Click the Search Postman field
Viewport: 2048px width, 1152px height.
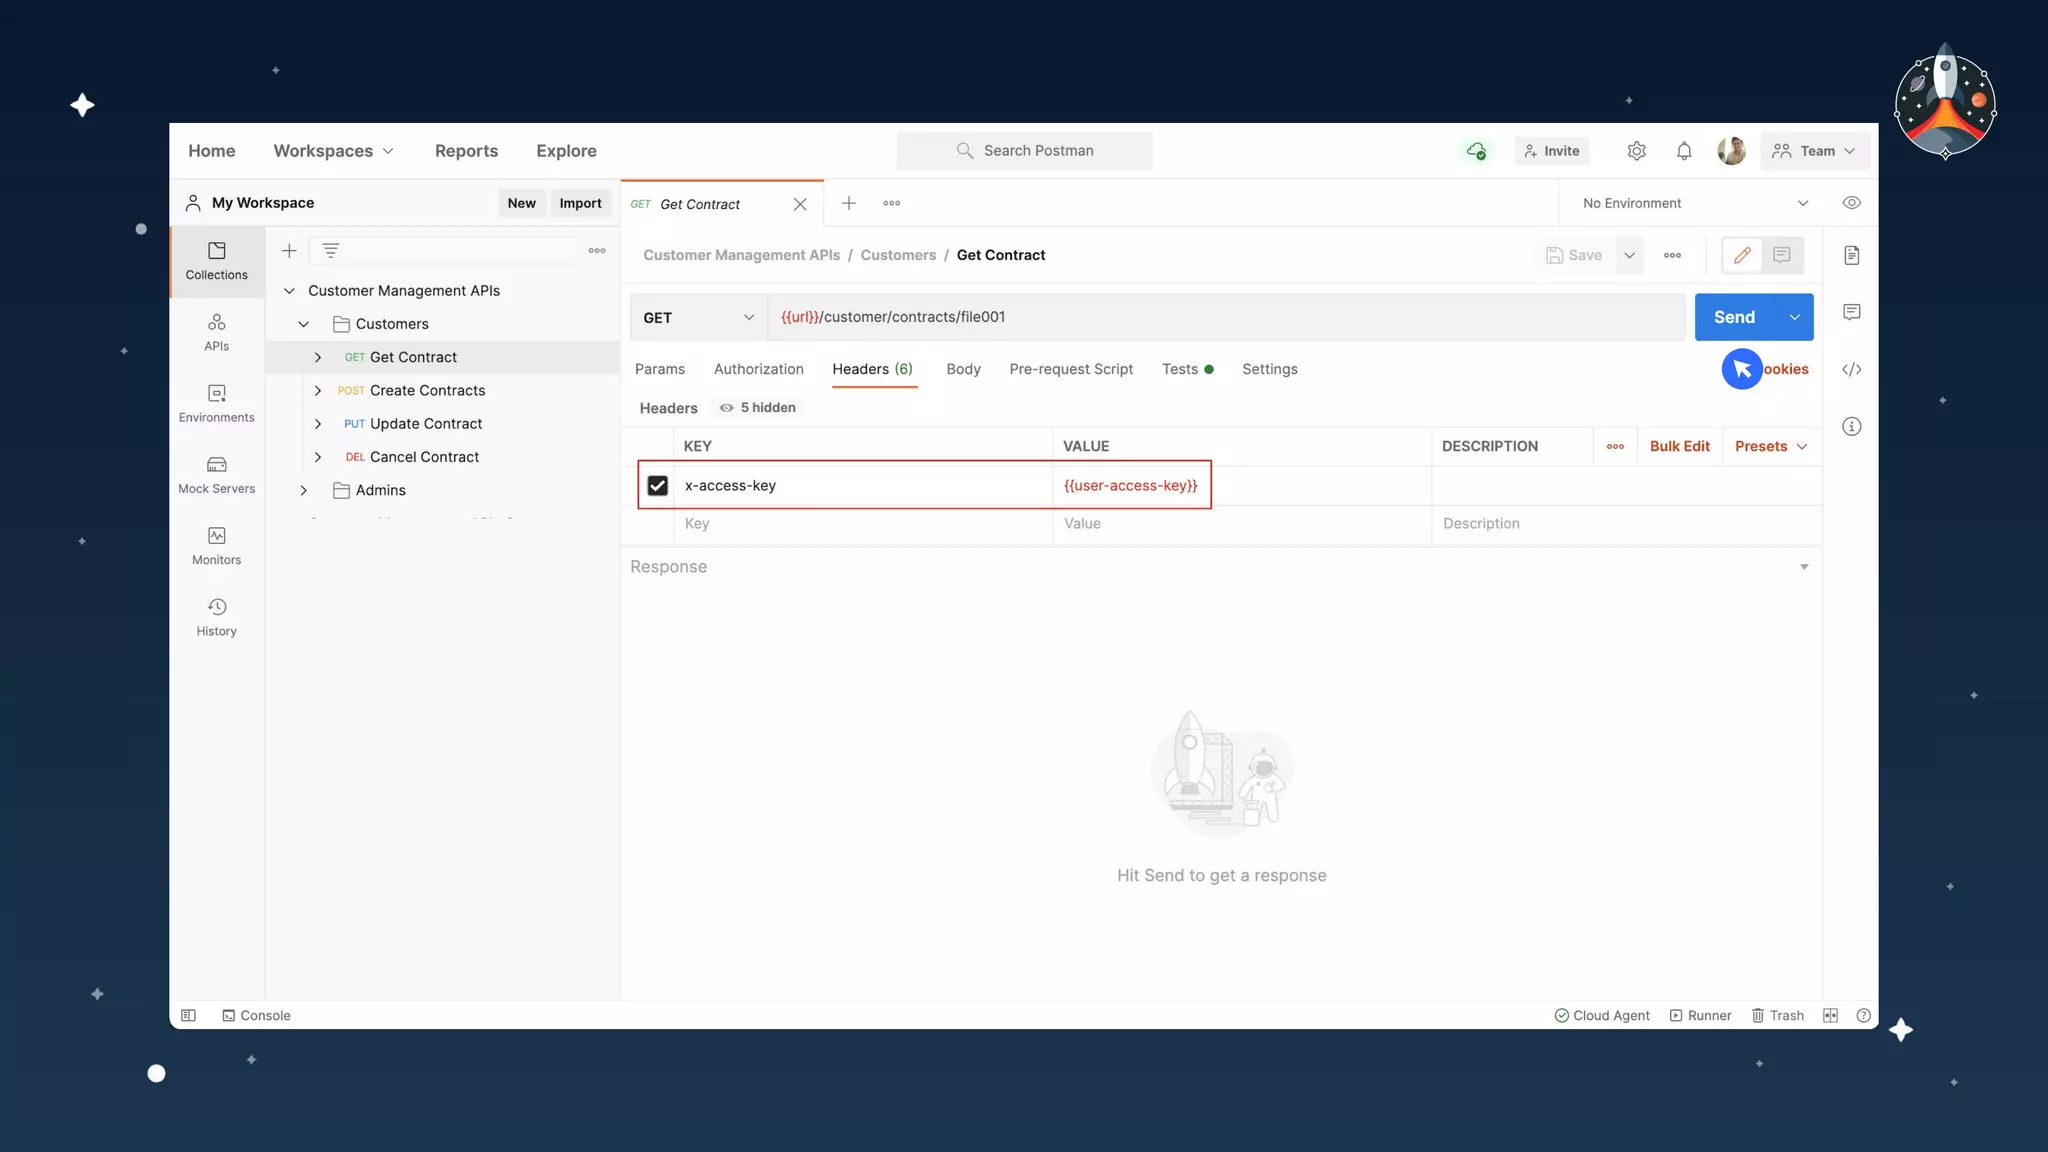[x=1024, y=151]
